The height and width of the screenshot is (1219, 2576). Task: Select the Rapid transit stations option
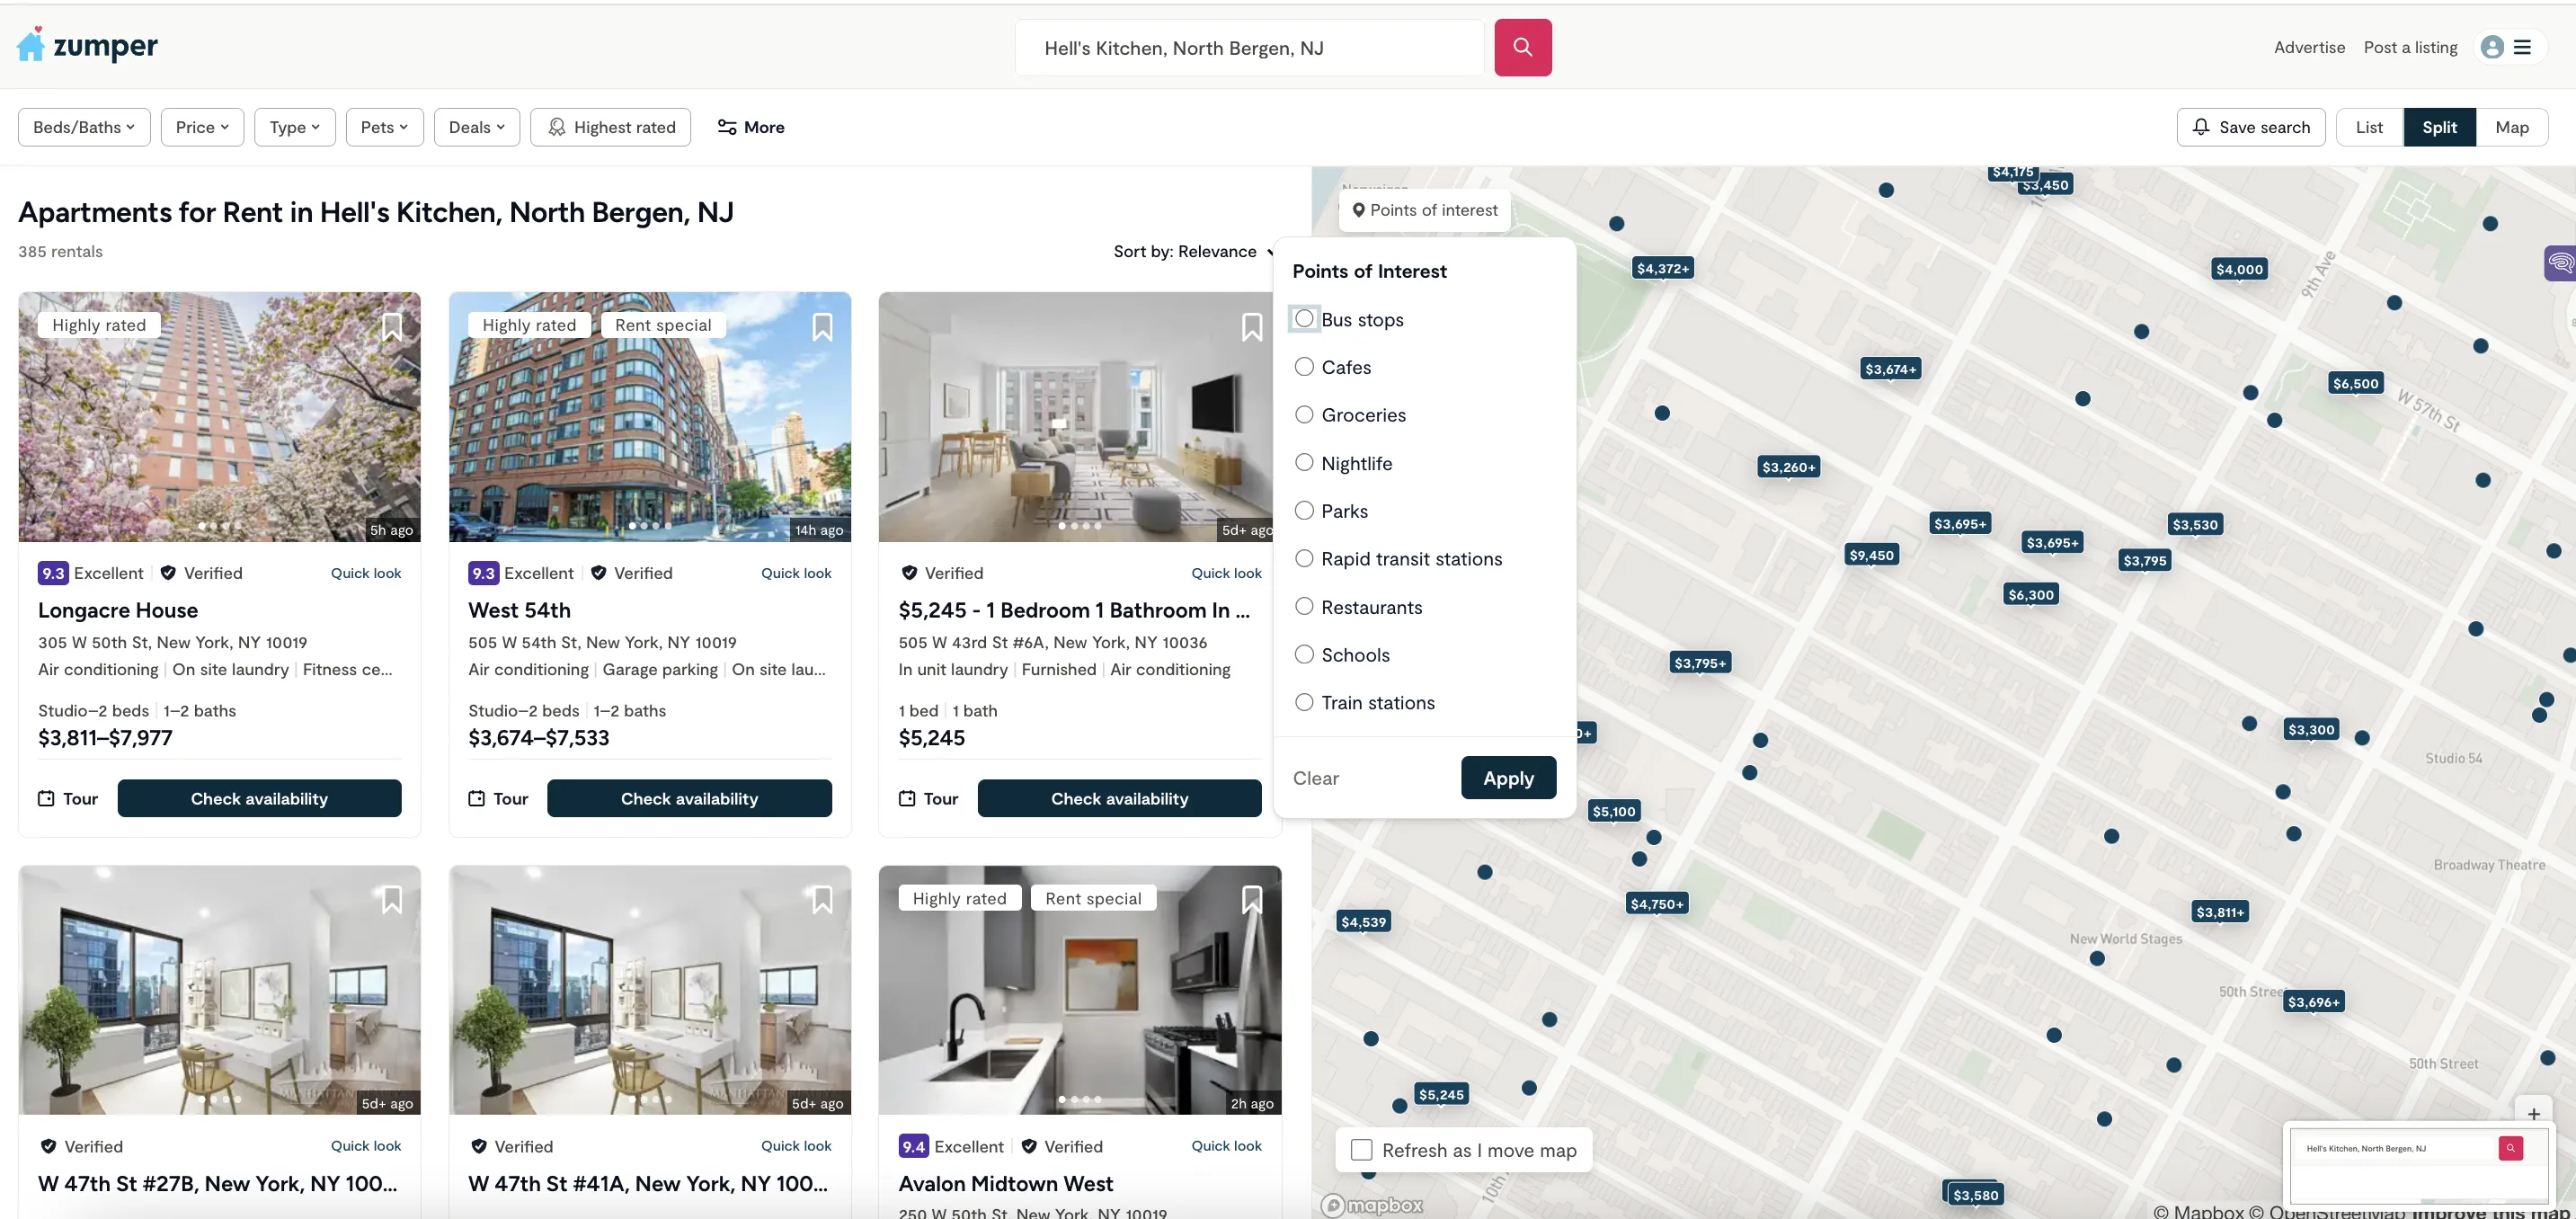coord(1304,558)
